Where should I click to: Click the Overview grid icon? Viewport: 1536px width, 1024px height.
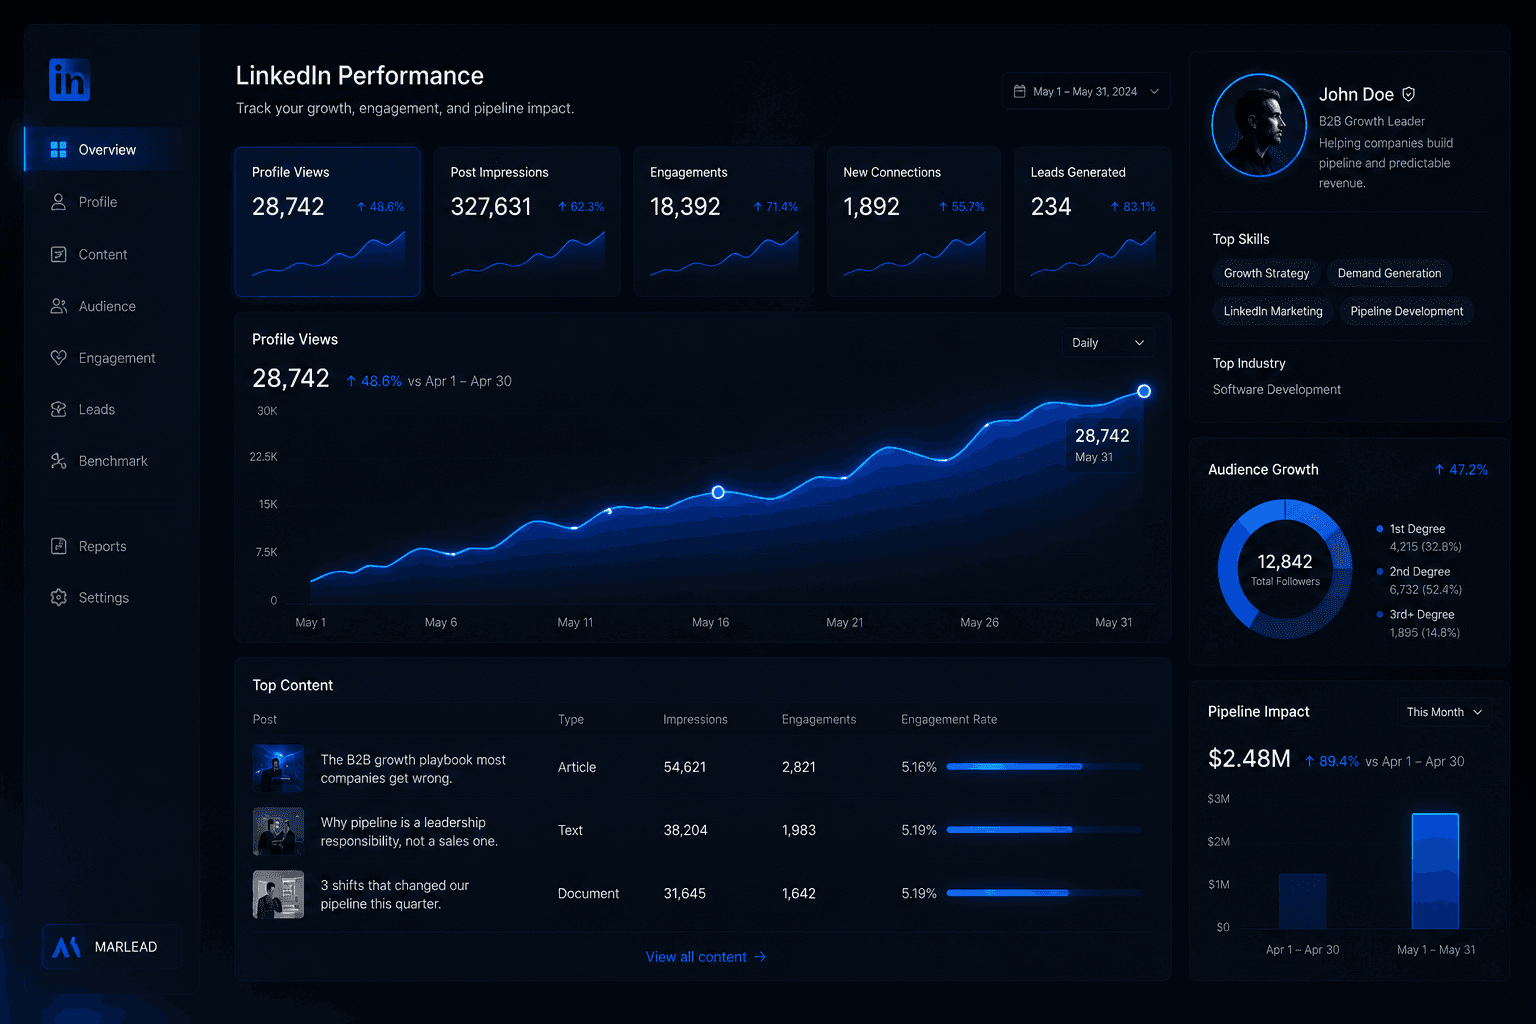click(x=59, y=149)
